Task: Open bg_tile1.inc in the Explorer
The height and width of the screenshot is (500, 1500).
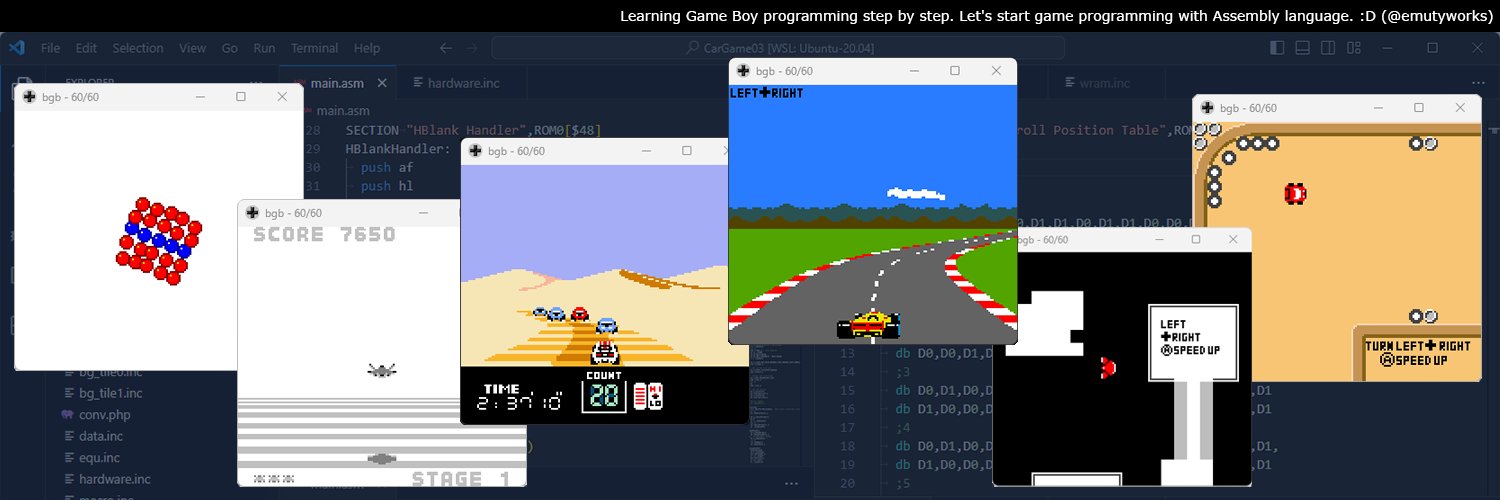Action: [111, 393]
